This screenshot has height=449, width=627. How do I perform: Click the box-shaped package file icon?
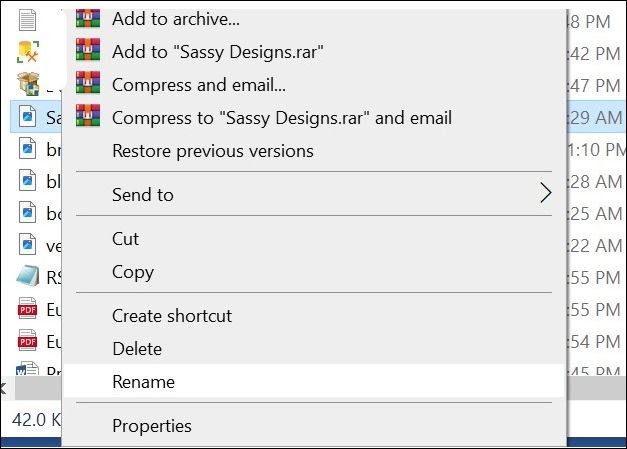(x=28, y=82)
